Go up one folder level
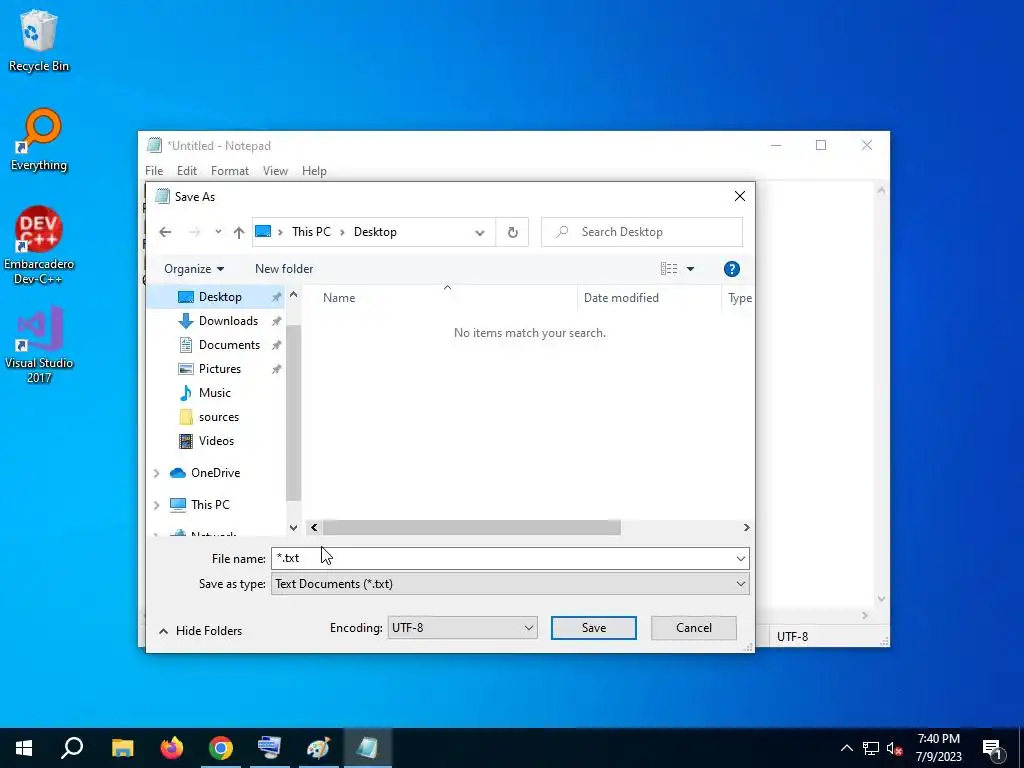 [x=239, y=232]
